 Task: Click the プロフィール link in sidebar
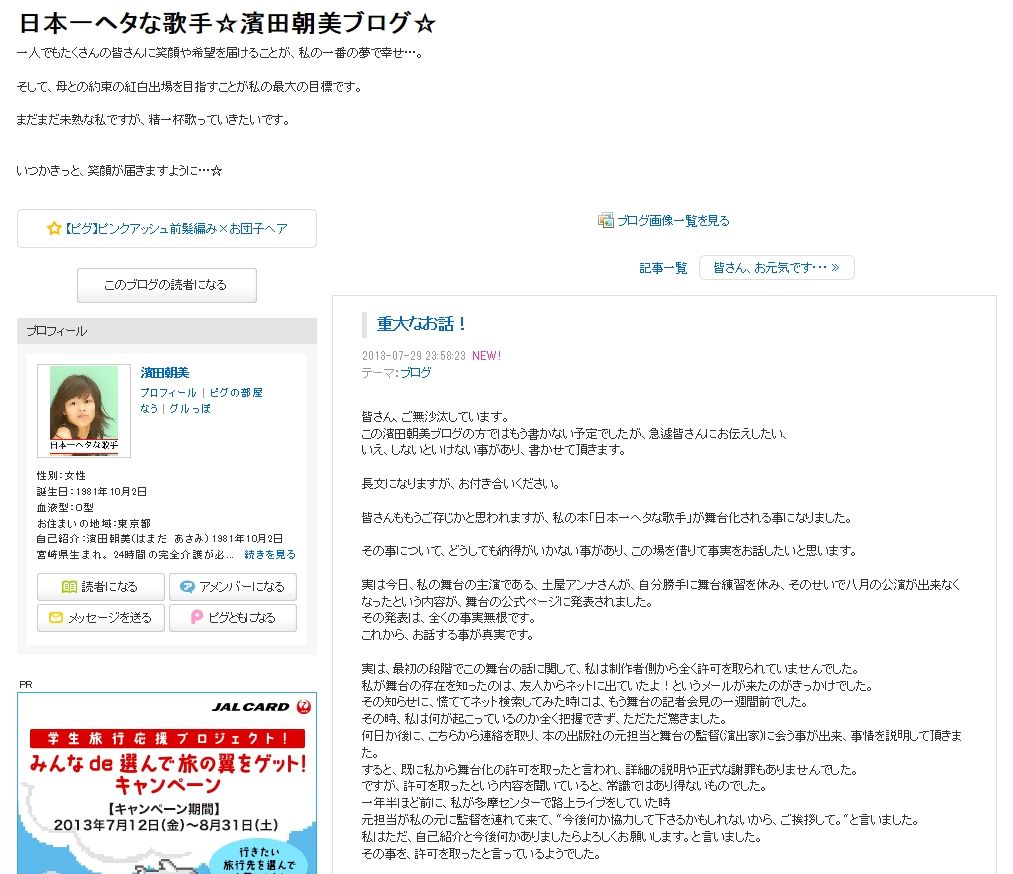[168, 392]
